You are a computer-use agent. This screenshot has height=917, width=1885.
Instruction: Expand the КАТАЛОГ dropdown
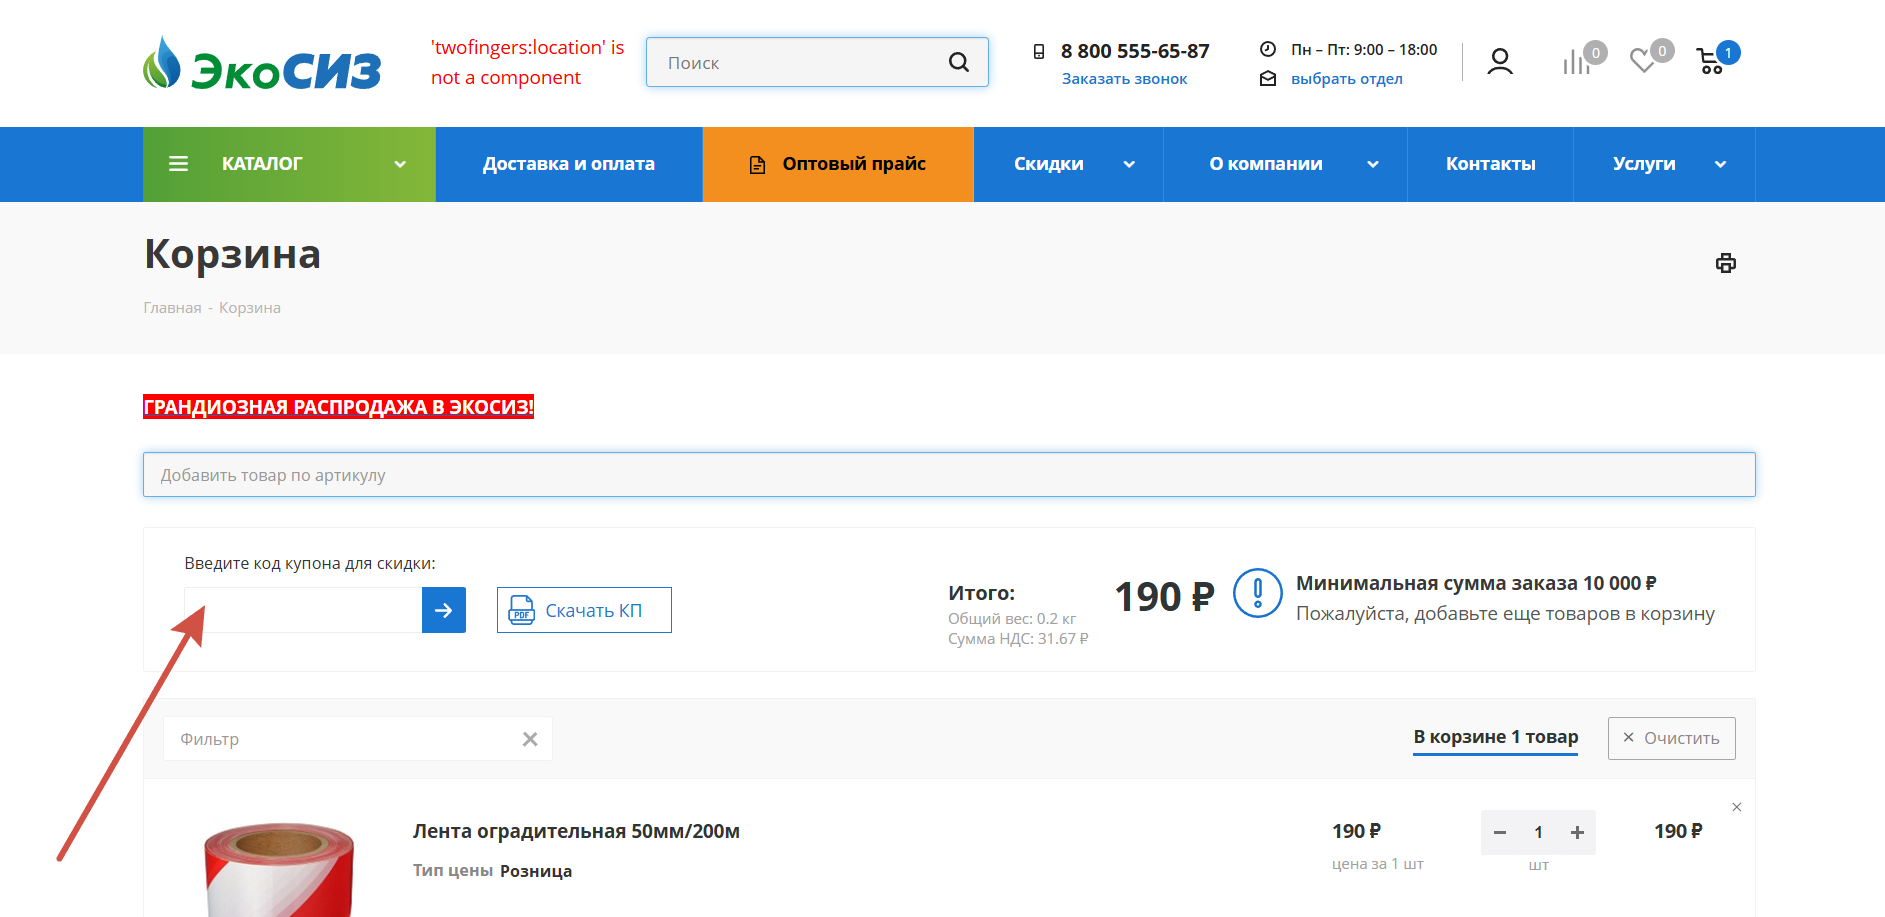pyautogui.click(x=400, y=164)
